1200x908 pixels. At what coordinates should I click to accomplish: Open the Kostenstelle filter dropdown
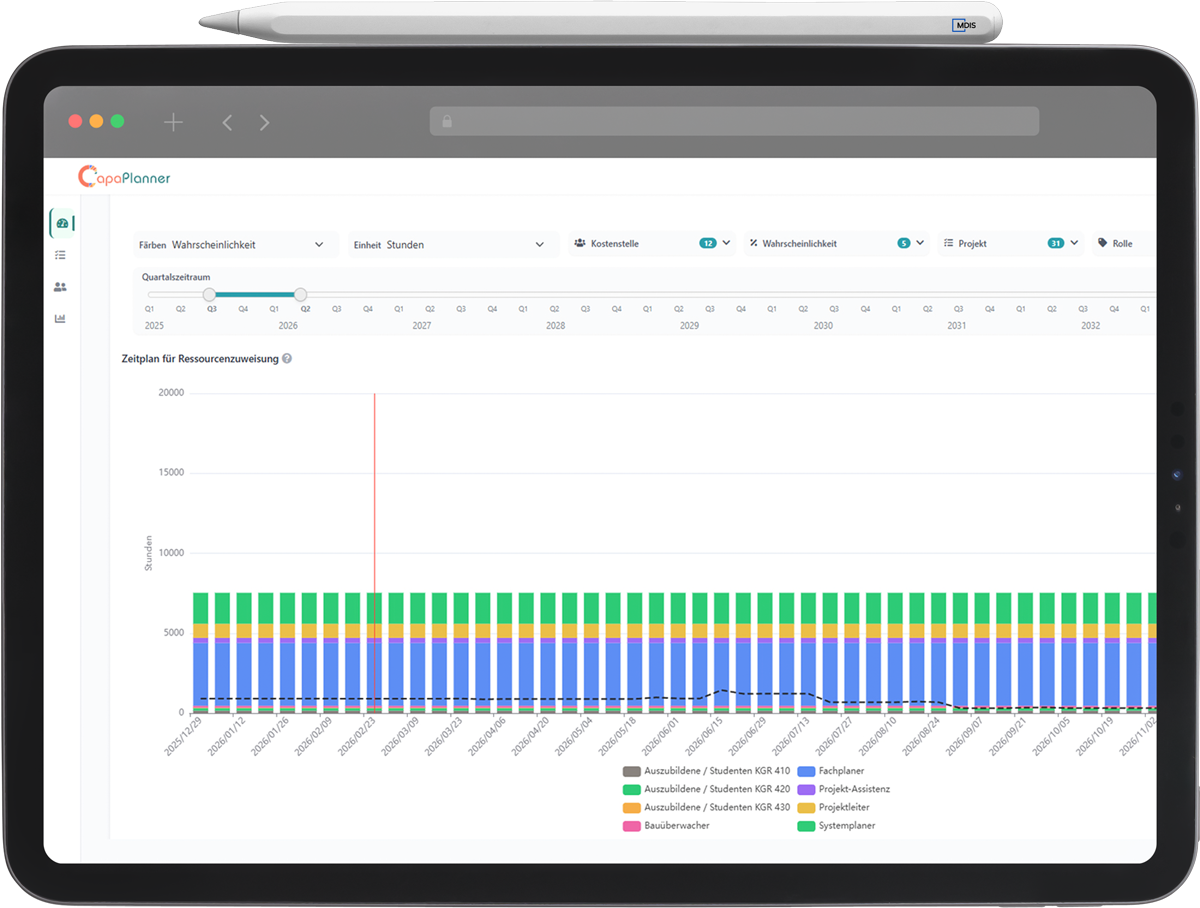point(652,243)
